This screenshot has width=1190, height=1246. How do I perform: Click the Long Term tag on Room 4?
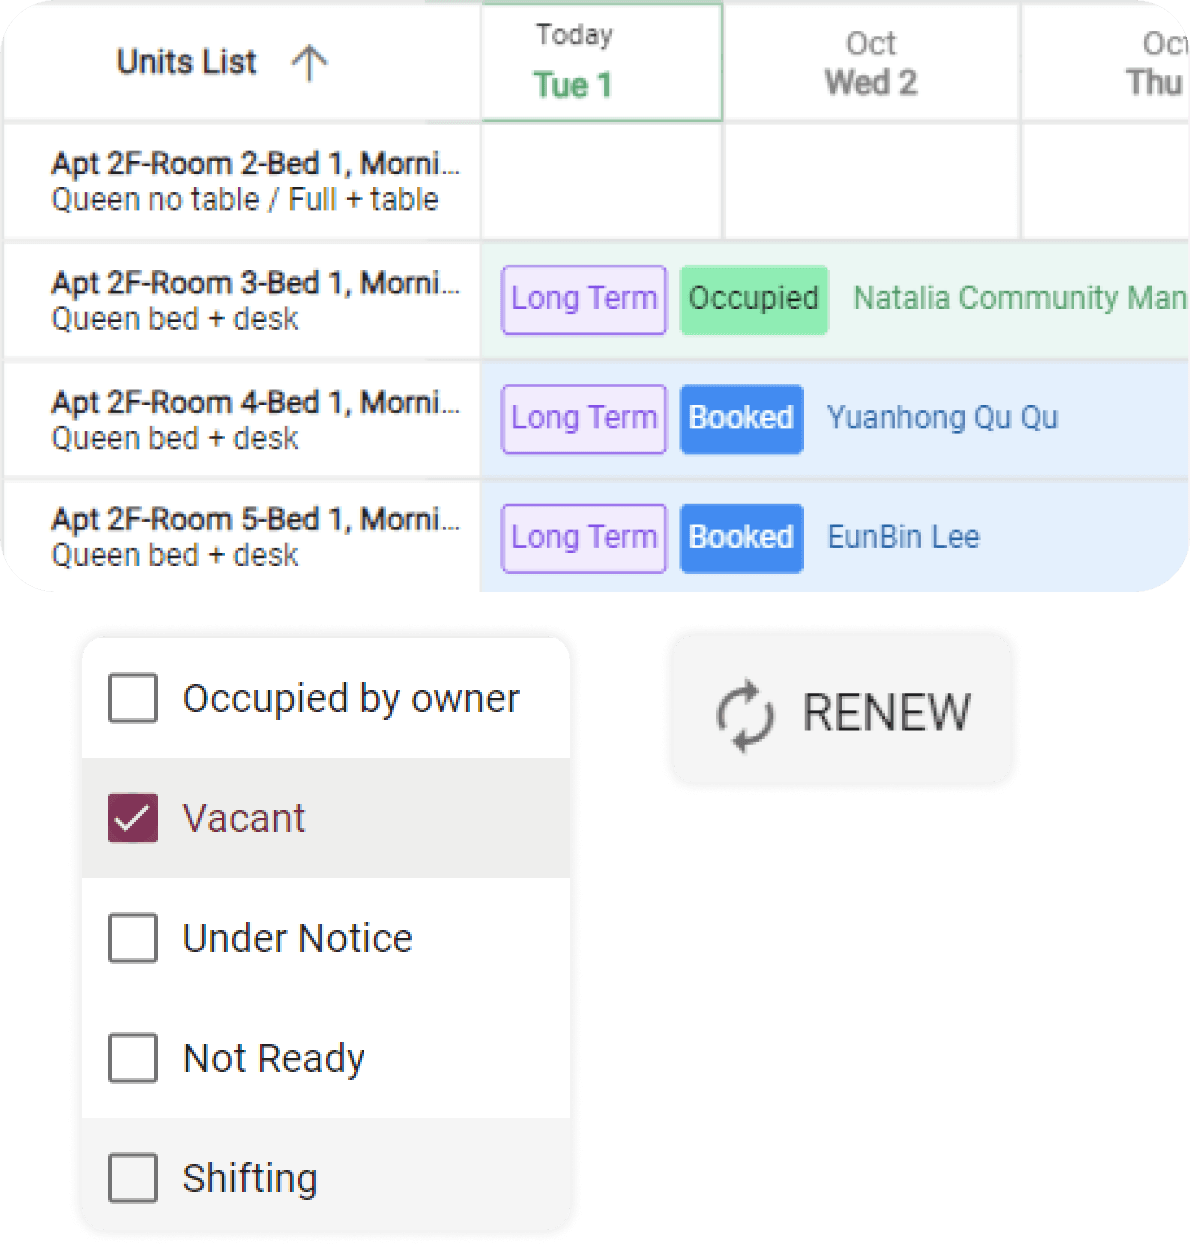pyautogui.click(x=584, y=418)
